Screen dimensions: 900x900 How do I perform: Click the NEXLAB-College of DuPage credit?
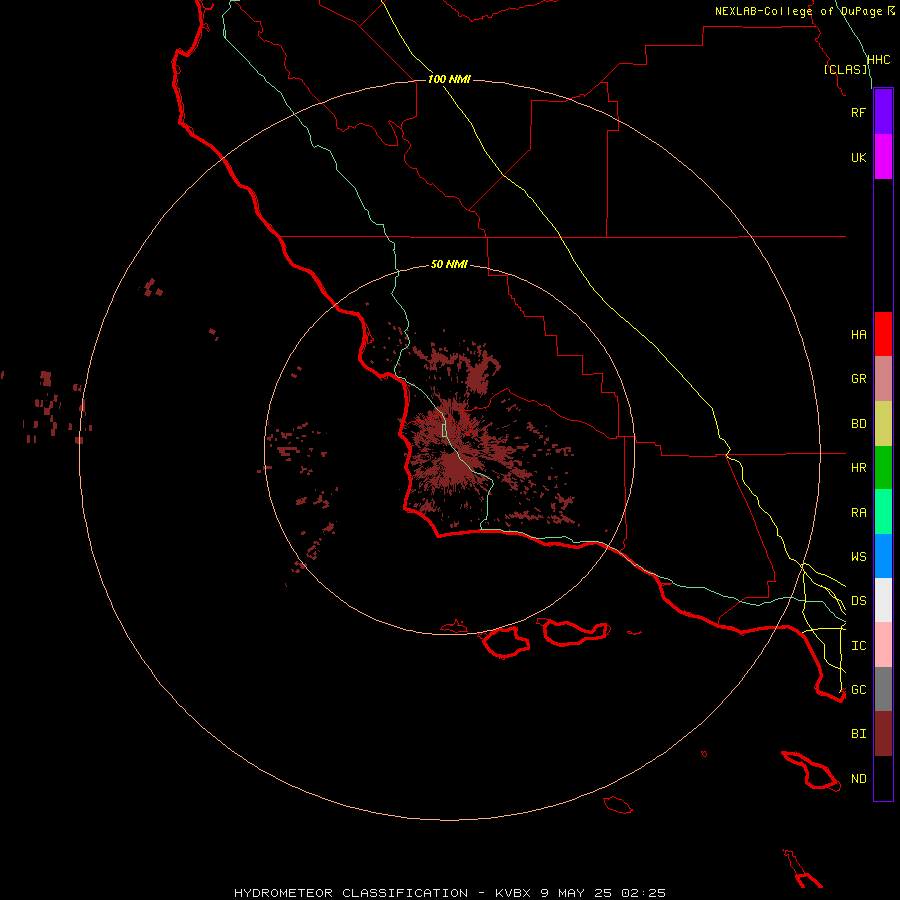[798, 11]
